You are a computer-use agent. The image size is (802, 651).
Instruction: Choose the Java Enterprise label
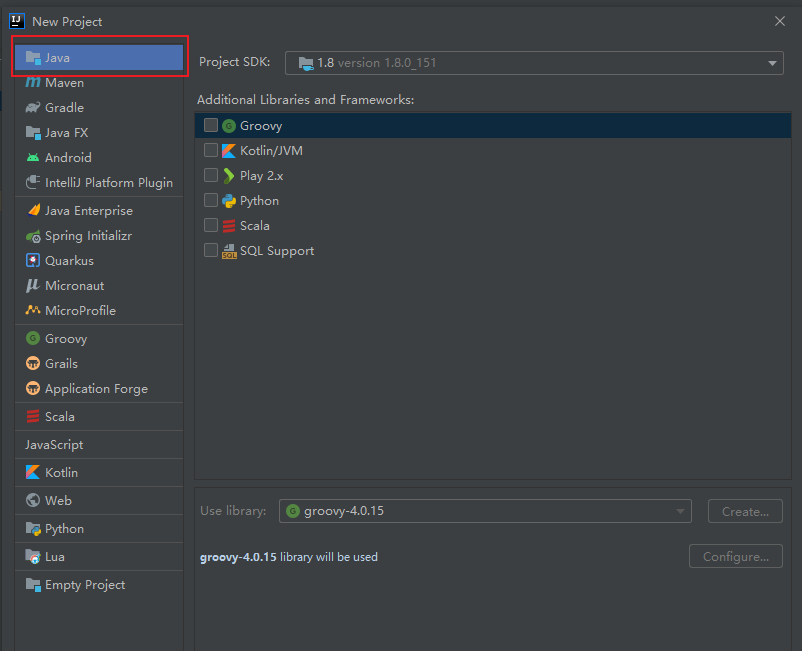click(89, 211)
